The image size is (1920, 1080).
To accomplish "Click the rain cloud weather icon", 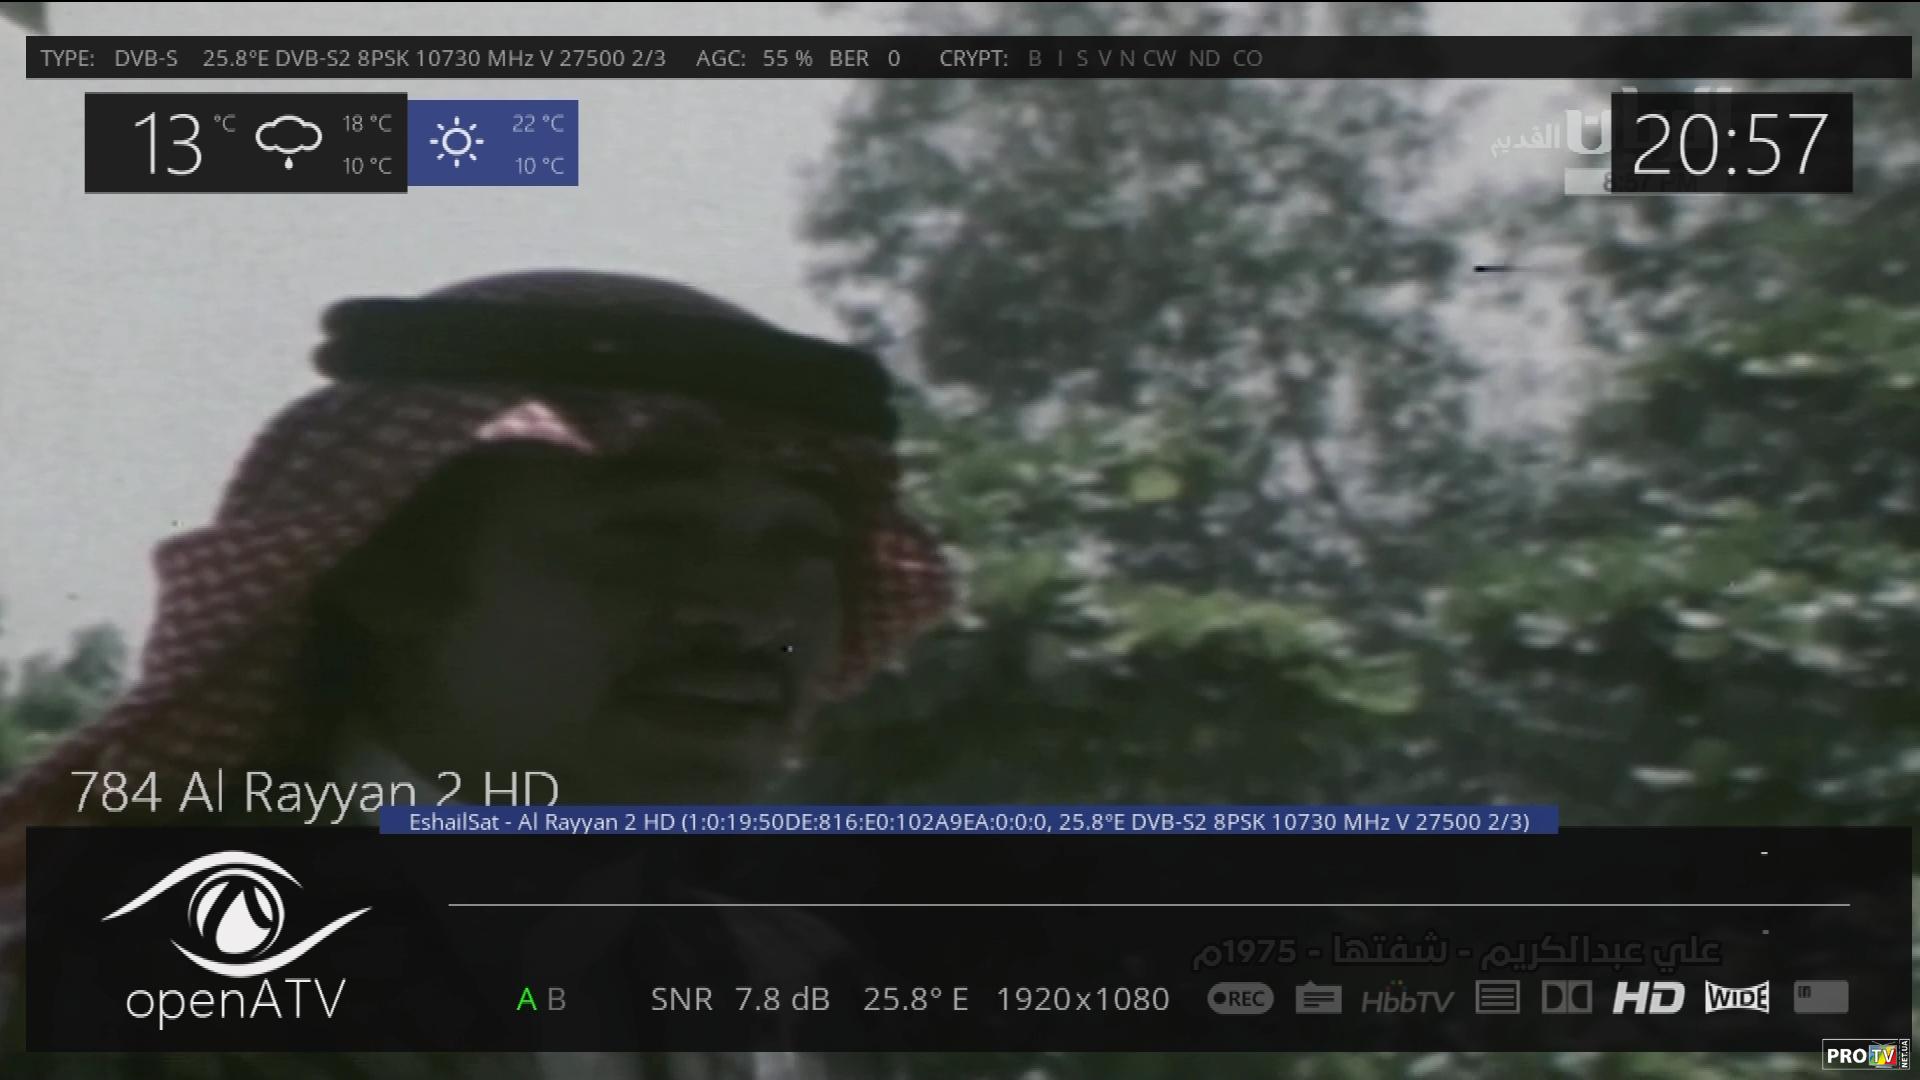I will (288, 142).
